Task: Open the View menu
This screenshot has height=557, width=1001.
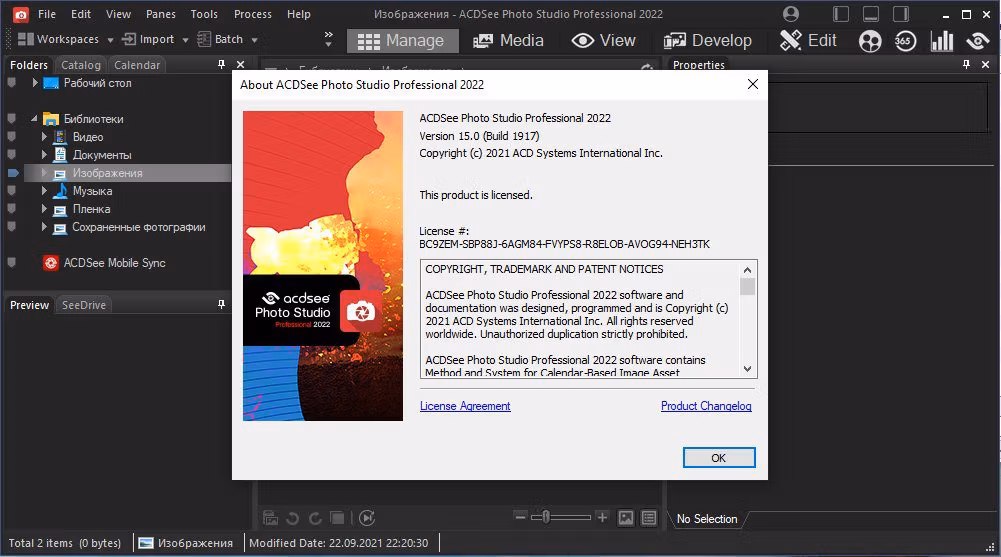Action: pos(118,14)
